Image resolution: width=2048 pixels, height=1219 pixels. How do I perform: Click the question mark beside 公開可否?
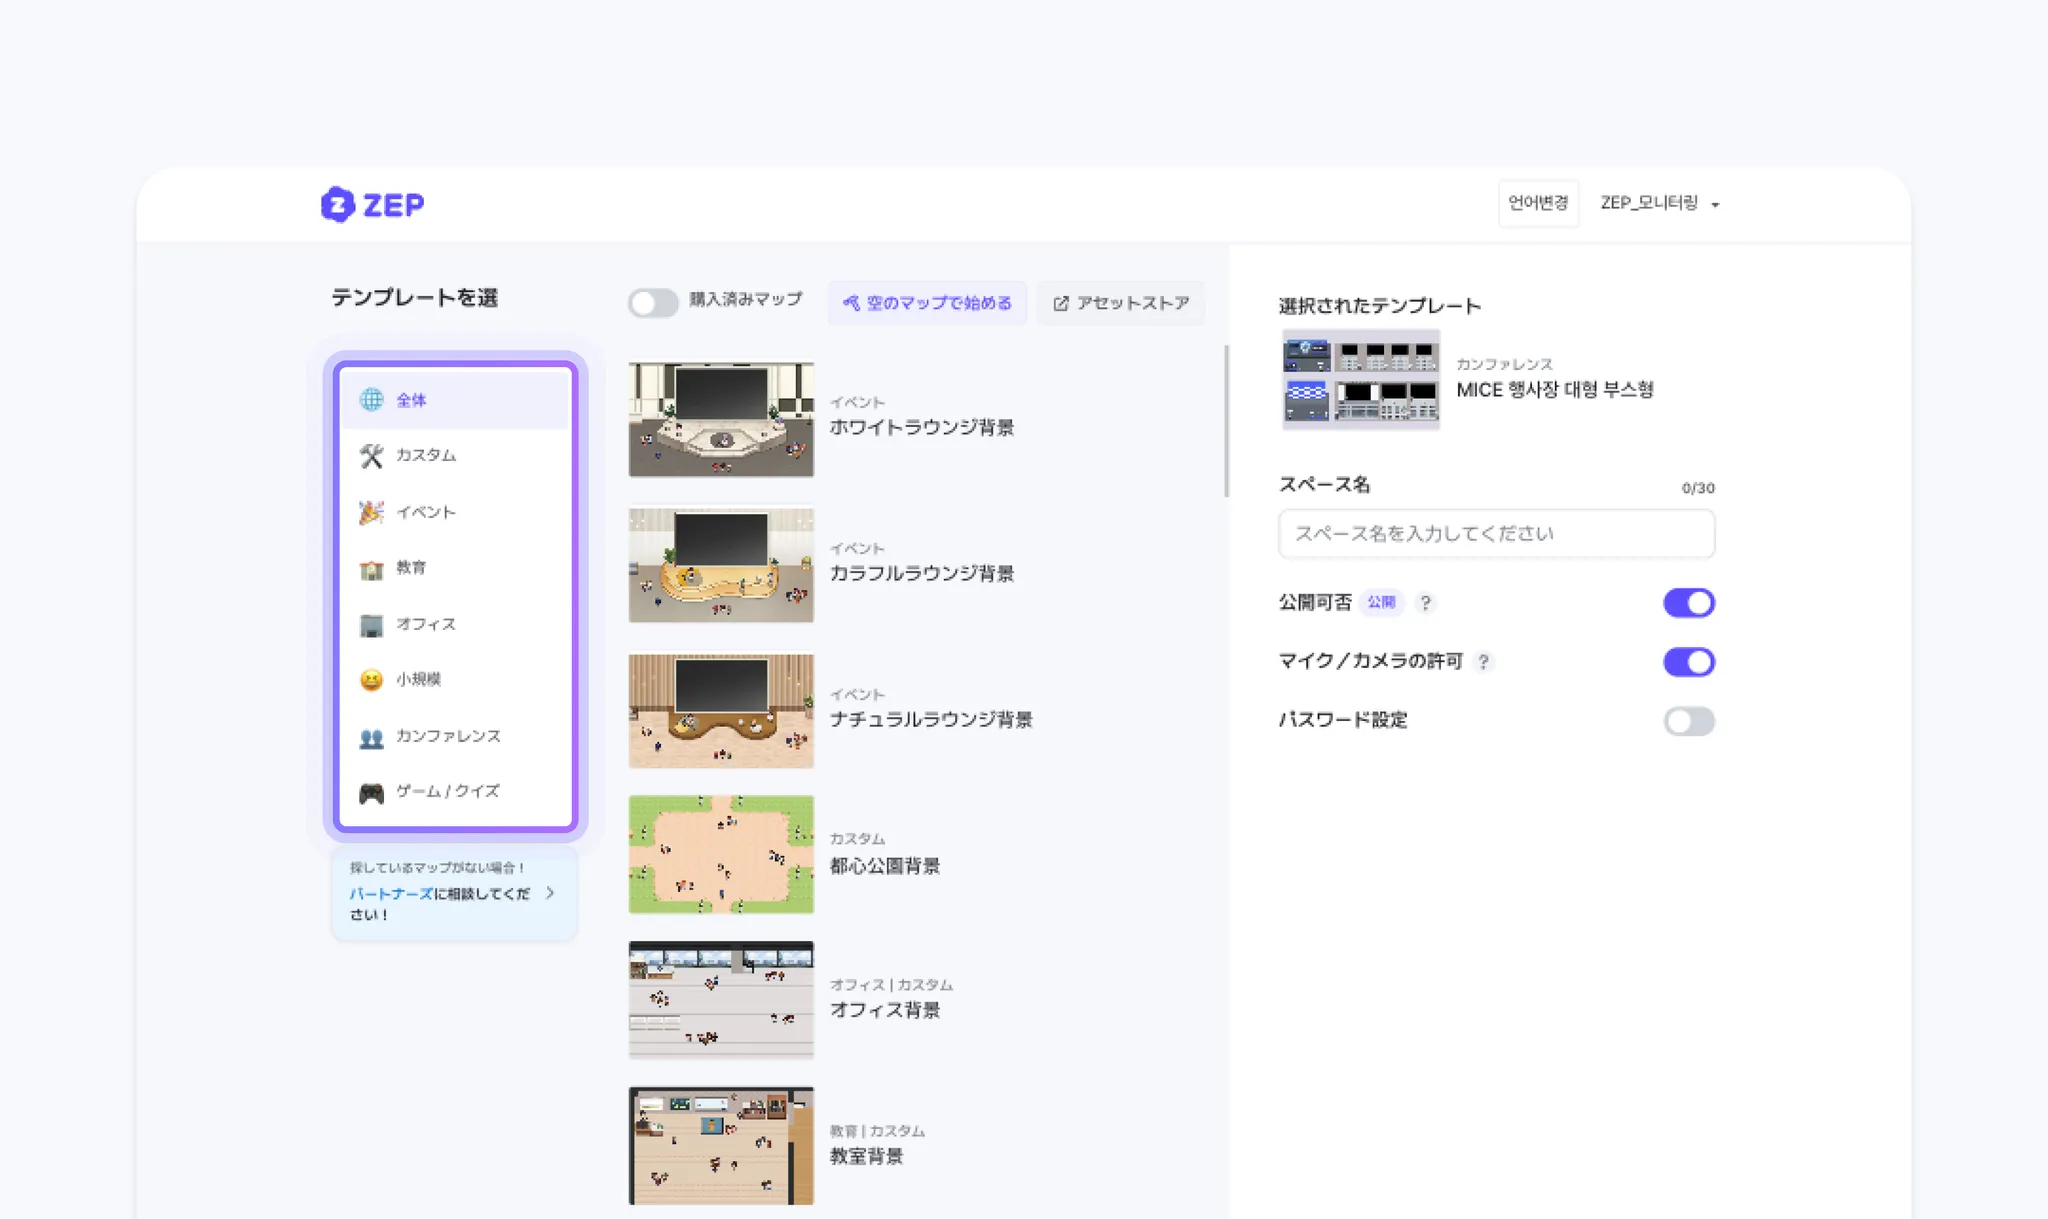(x=1425, y=602)
